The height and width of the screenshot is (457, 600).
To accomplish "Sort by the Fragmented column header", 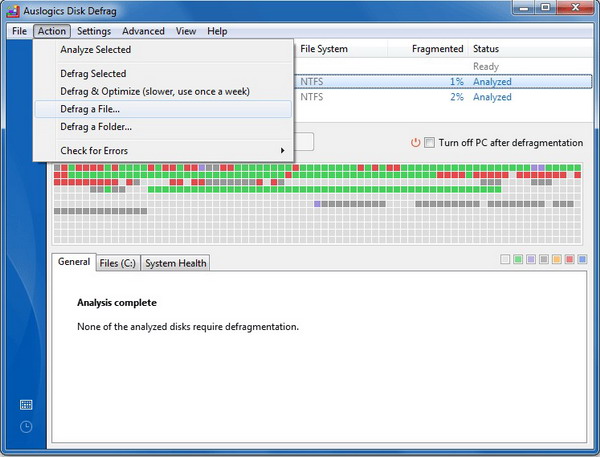I will pyautogui.click(x=429, y=49).
